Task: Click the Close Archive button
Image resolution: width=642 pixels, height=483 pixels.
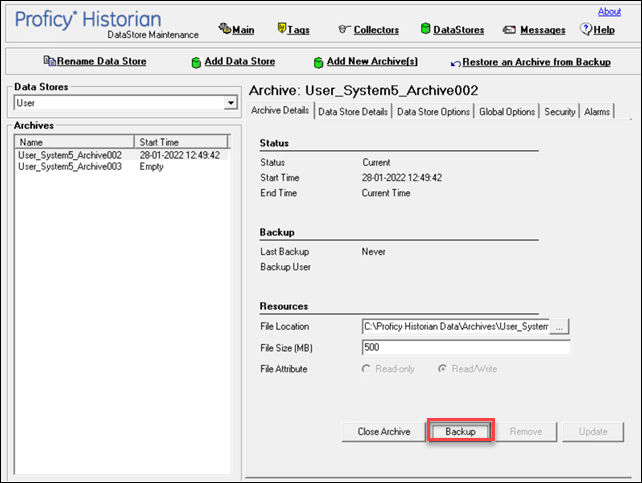Action: click(384, 431)
